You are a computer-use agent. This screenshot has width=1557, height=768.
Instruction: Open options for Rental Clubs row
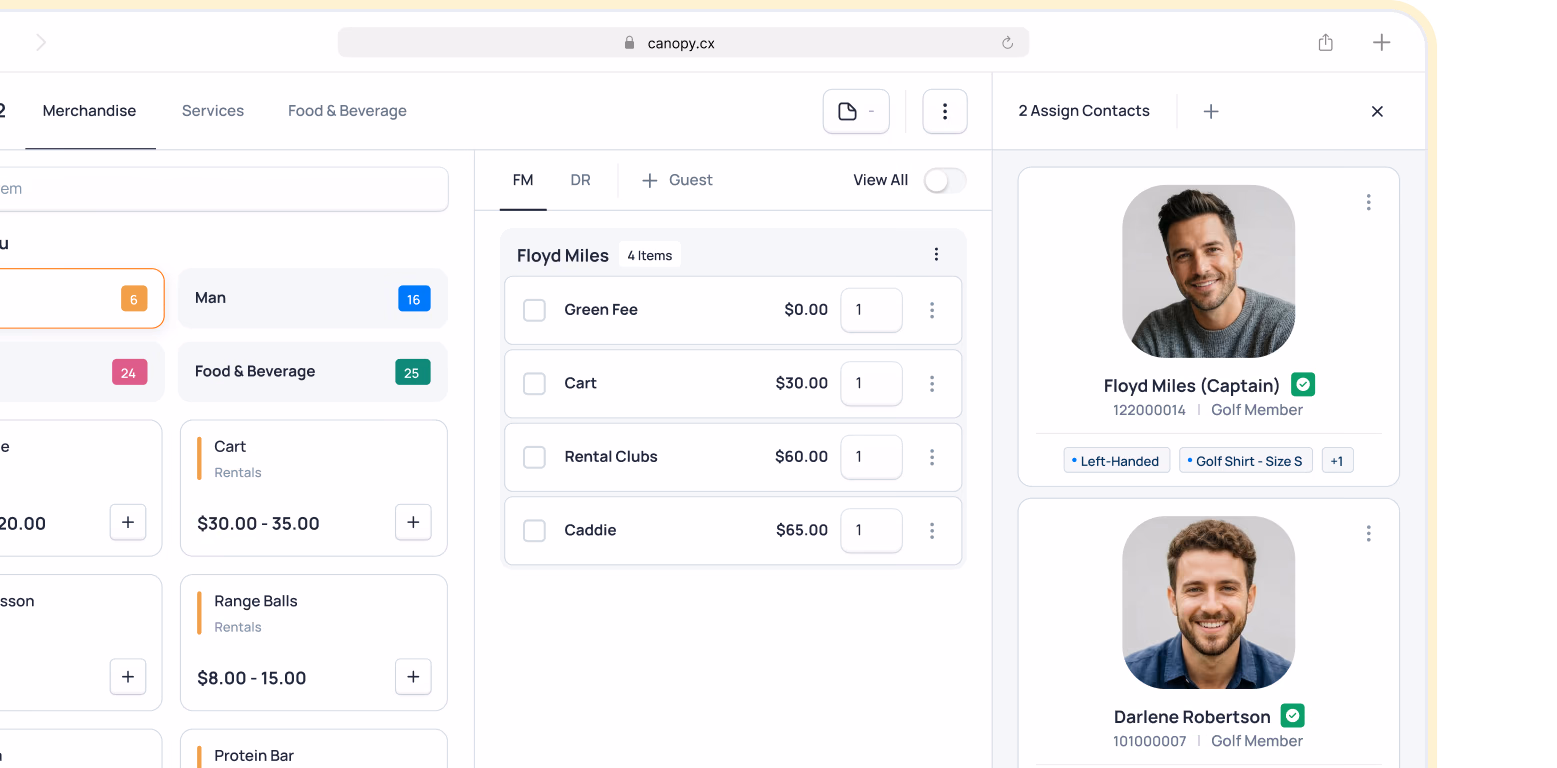pyautogui.click(x=932, y=457)
